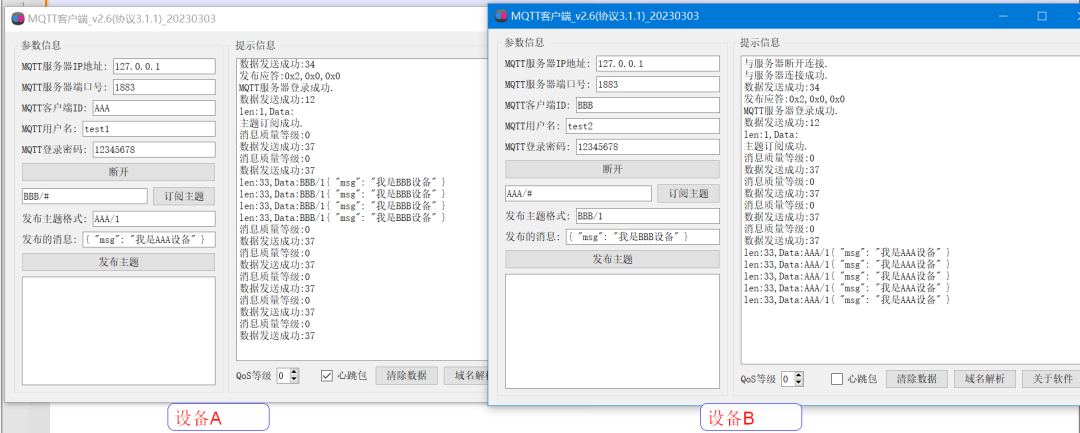Click the app icon in Device B title bar
This screenshot has height=433, width=1080.
pos(501,15)
